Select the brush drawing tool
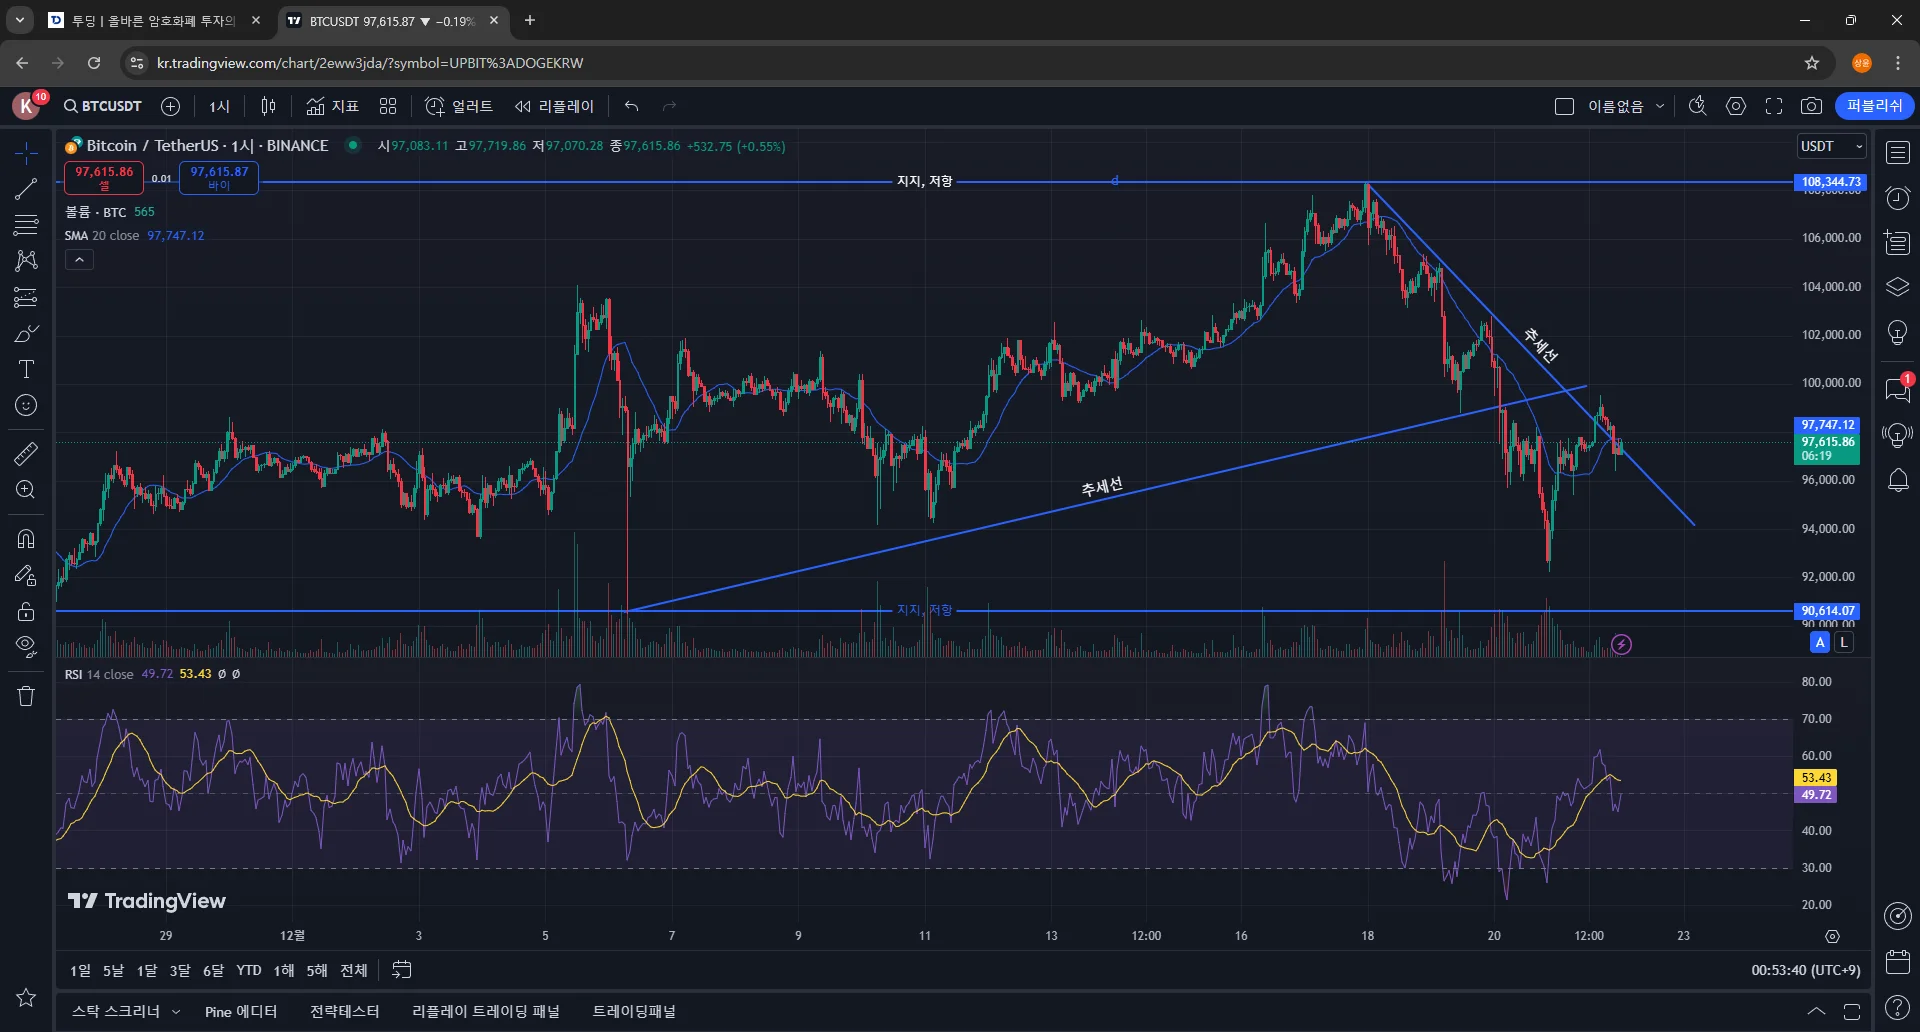The width and height of the screenshot is (1920, 1032). pyautogui.click(x=26, y=333)
